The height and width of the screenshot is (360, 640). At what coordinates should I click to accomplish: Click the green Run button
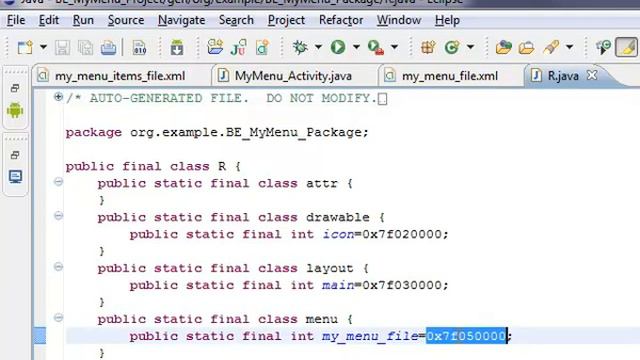(x=338, y=47)
